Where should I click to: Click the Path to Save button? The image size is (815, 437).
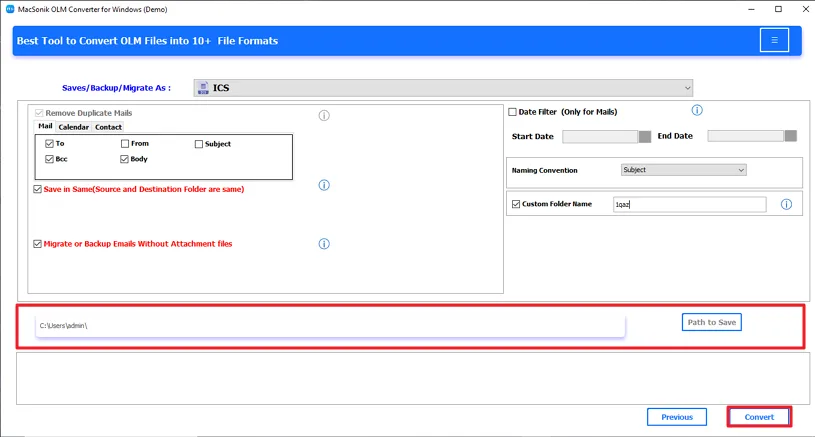(x=712, y=322)
